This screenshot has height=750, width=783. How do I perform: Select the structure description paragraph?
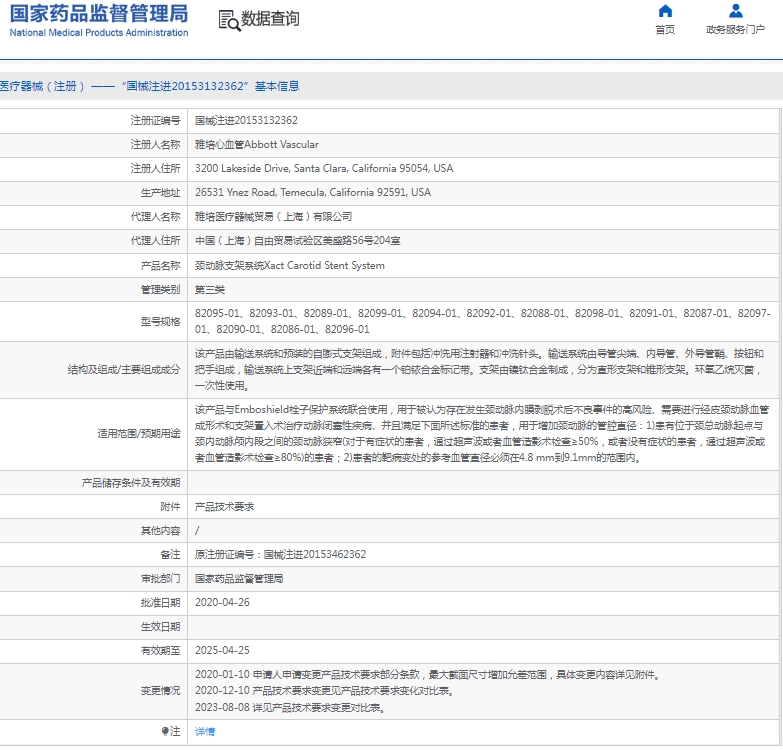coord(479,370)
